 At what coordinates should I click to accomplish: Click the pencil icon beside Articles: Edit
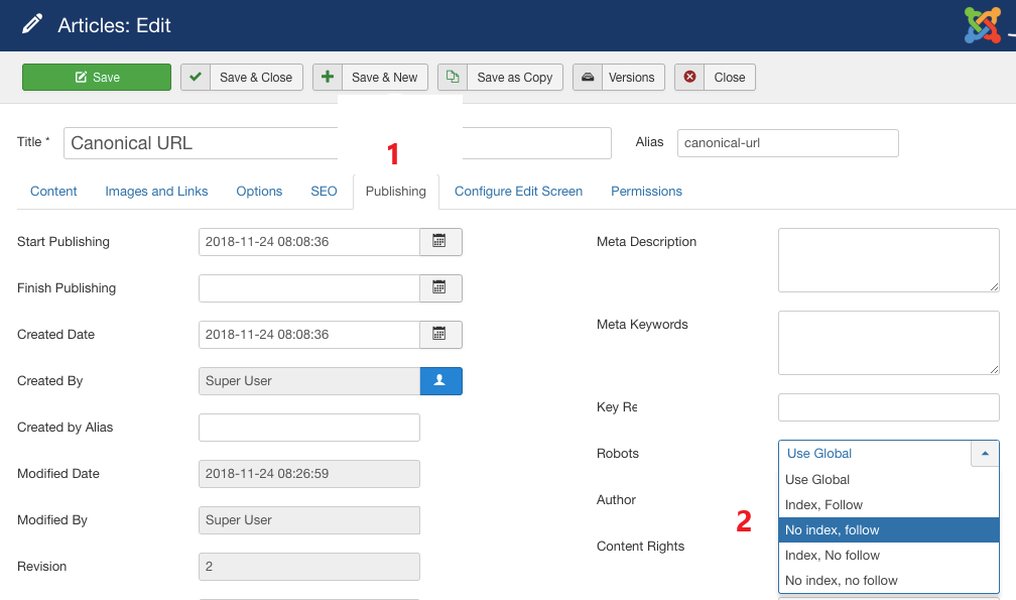[32, 24]
